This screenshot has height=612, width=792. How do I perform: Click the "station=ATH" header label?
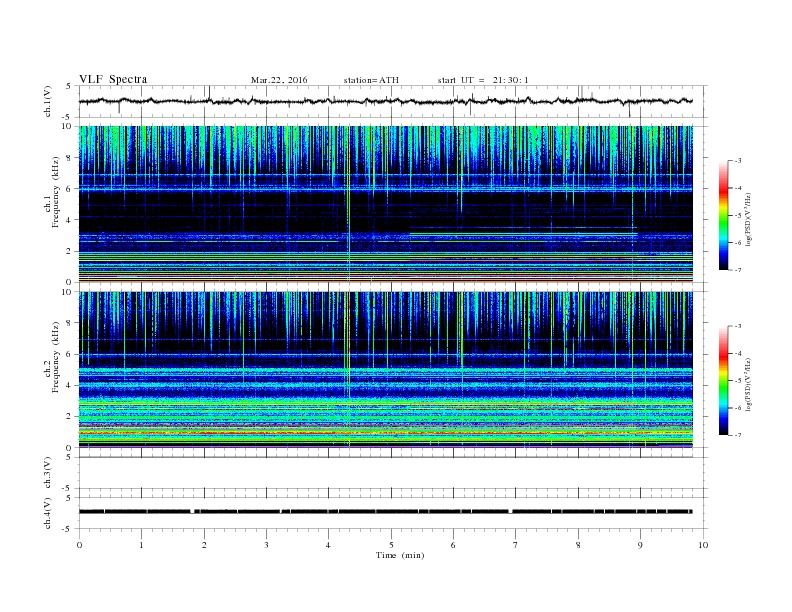pyautogui.click(x=371, y=80)
